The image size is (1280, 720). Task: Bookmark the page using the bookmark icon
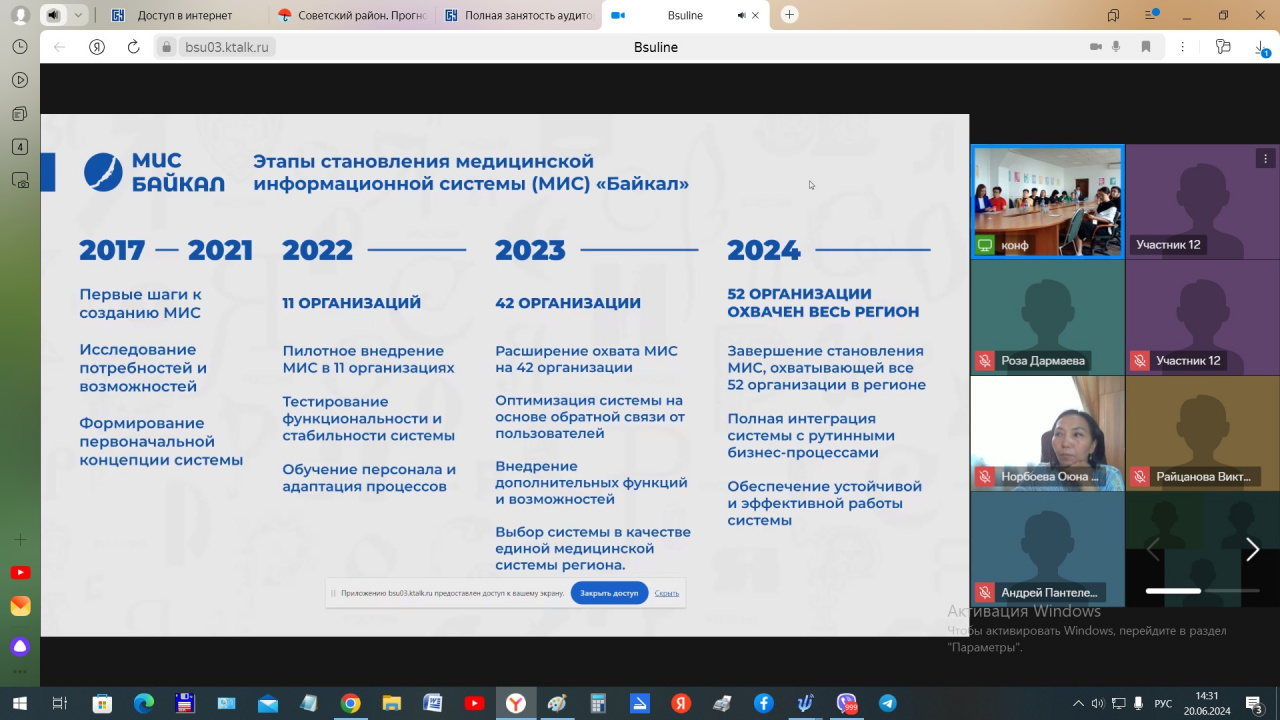tap(1146, 47)
